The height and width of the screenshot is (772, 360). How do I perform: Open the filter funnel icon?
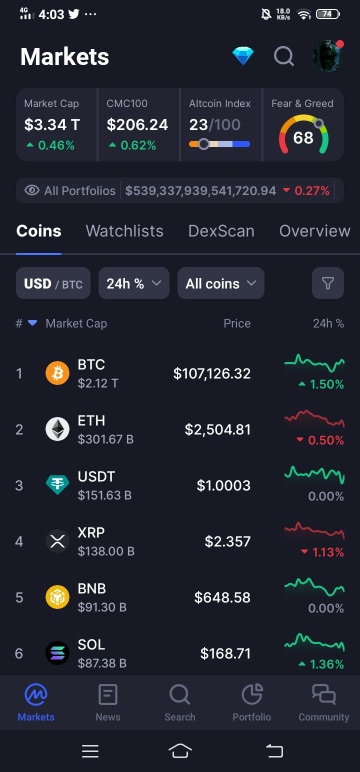tap(328, 283)
